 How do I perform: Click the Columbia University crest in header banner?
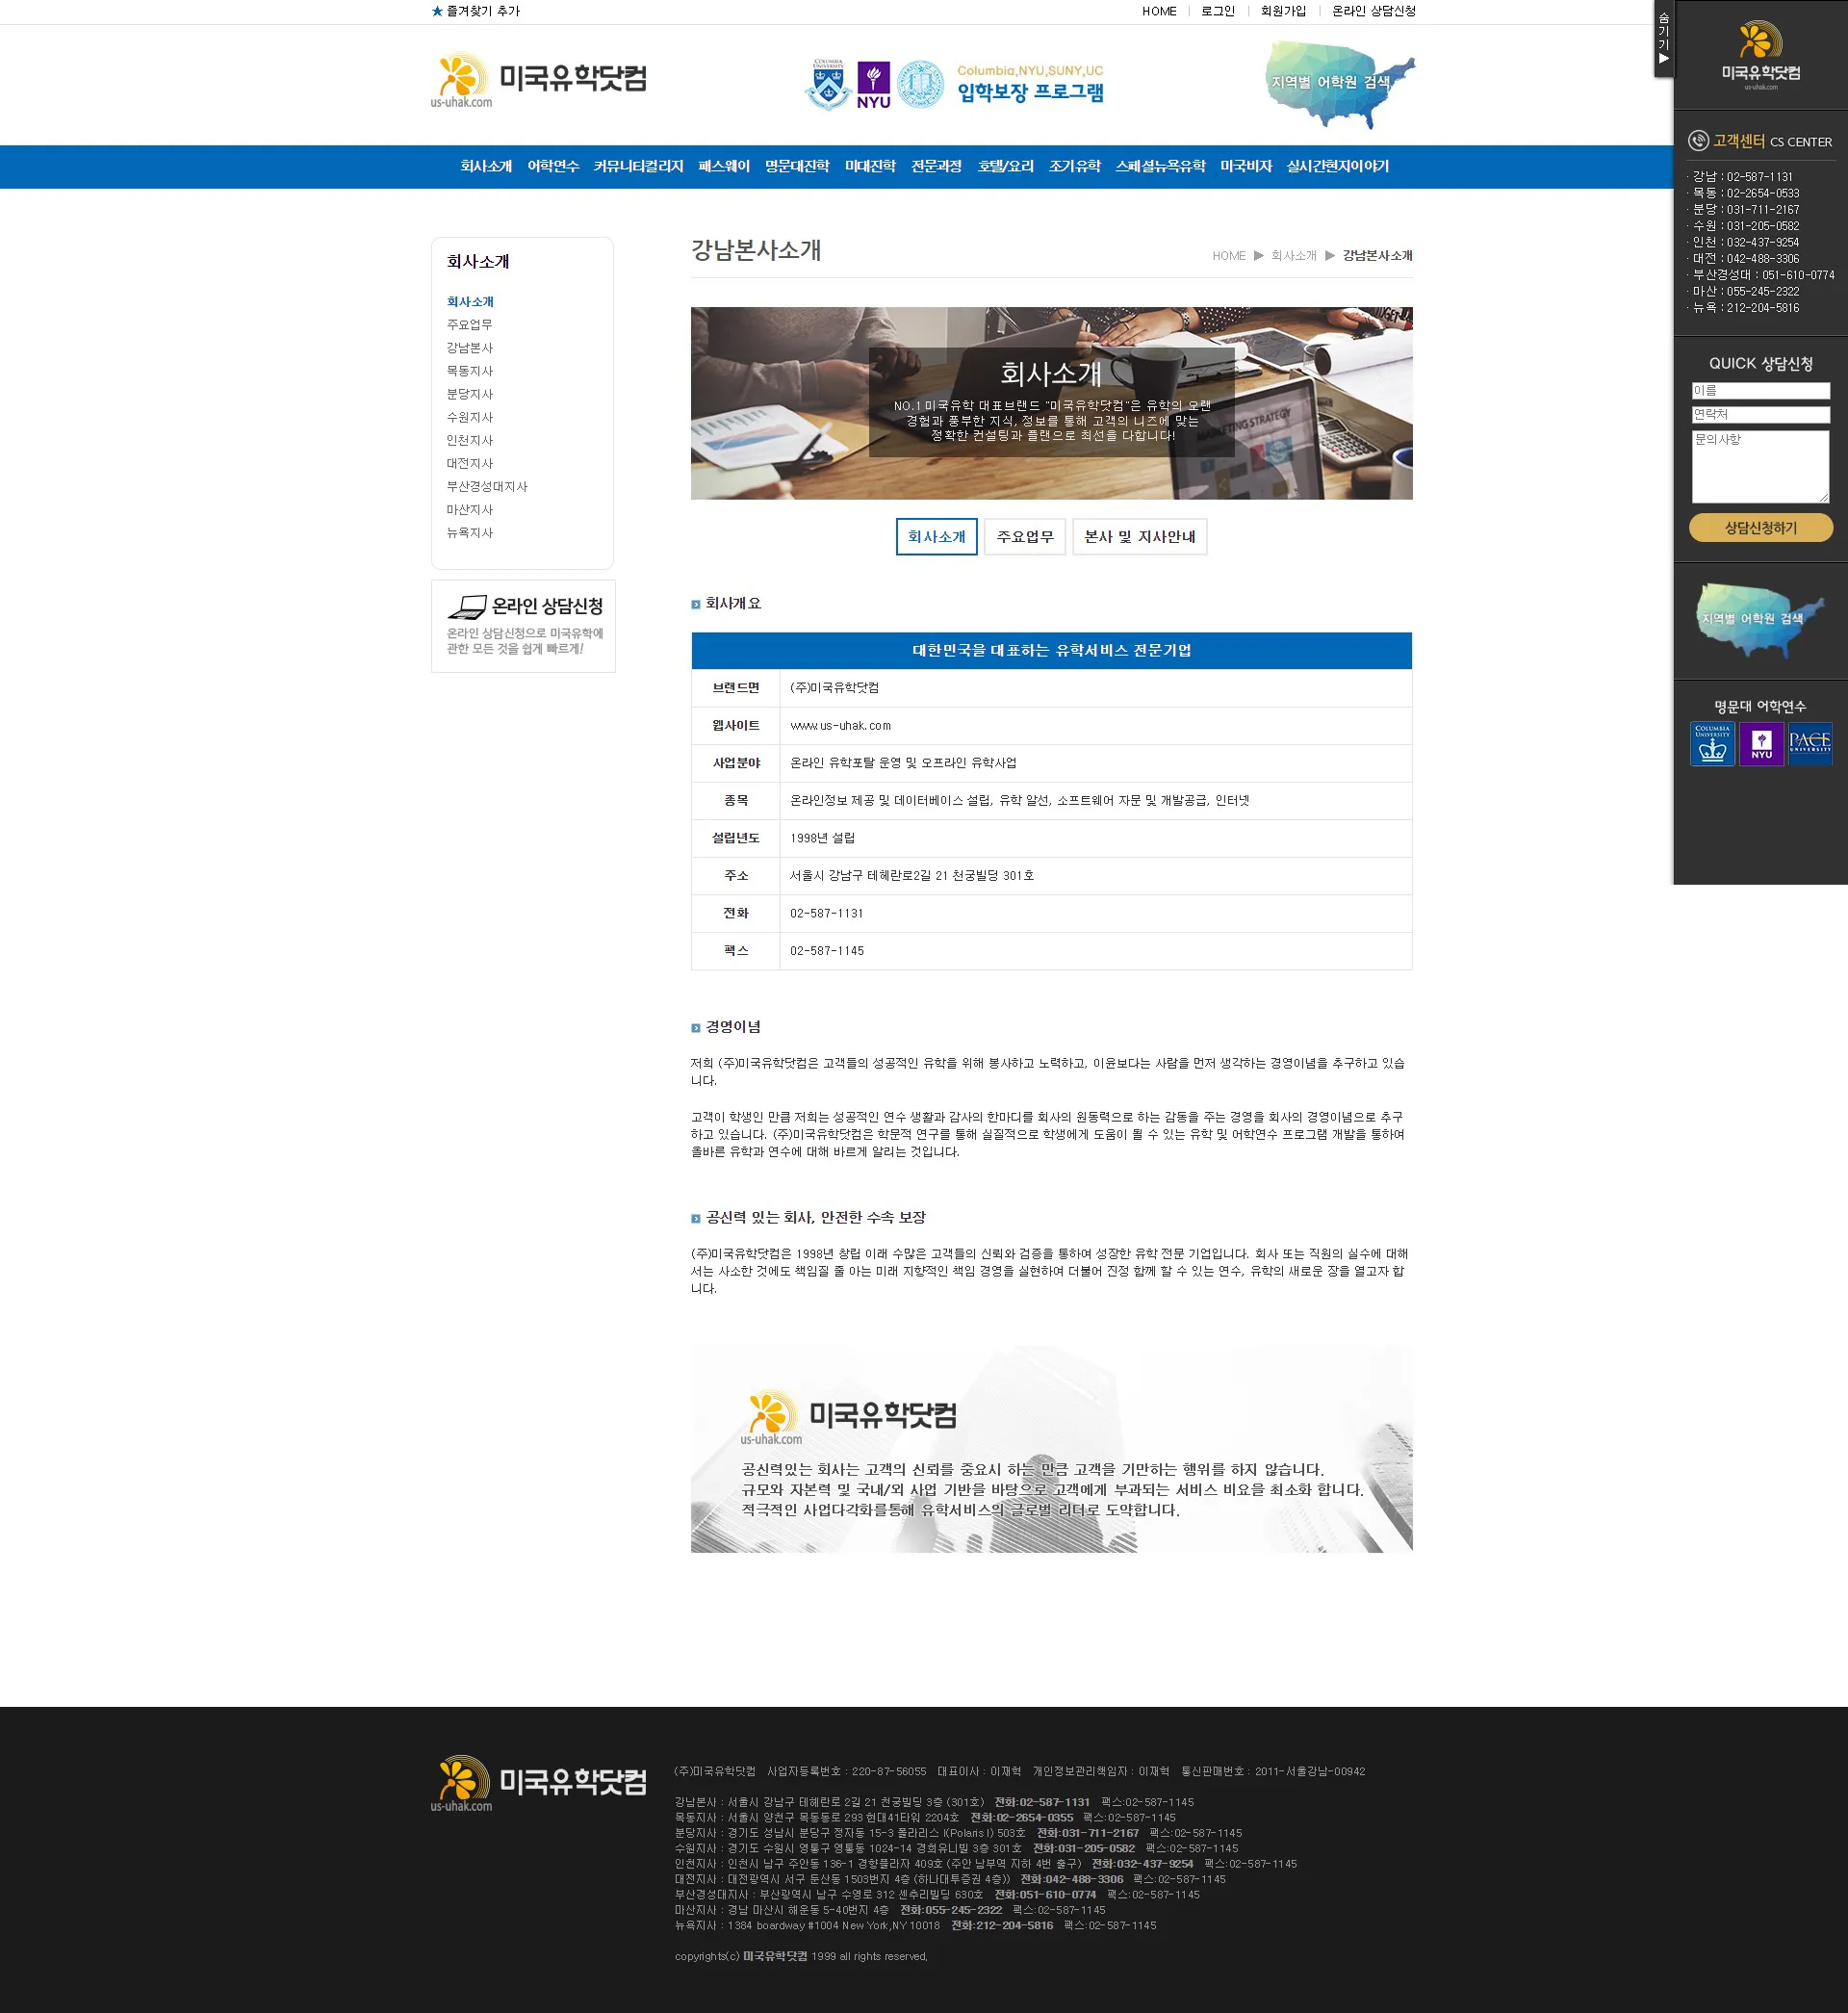[x=828, y=84]
